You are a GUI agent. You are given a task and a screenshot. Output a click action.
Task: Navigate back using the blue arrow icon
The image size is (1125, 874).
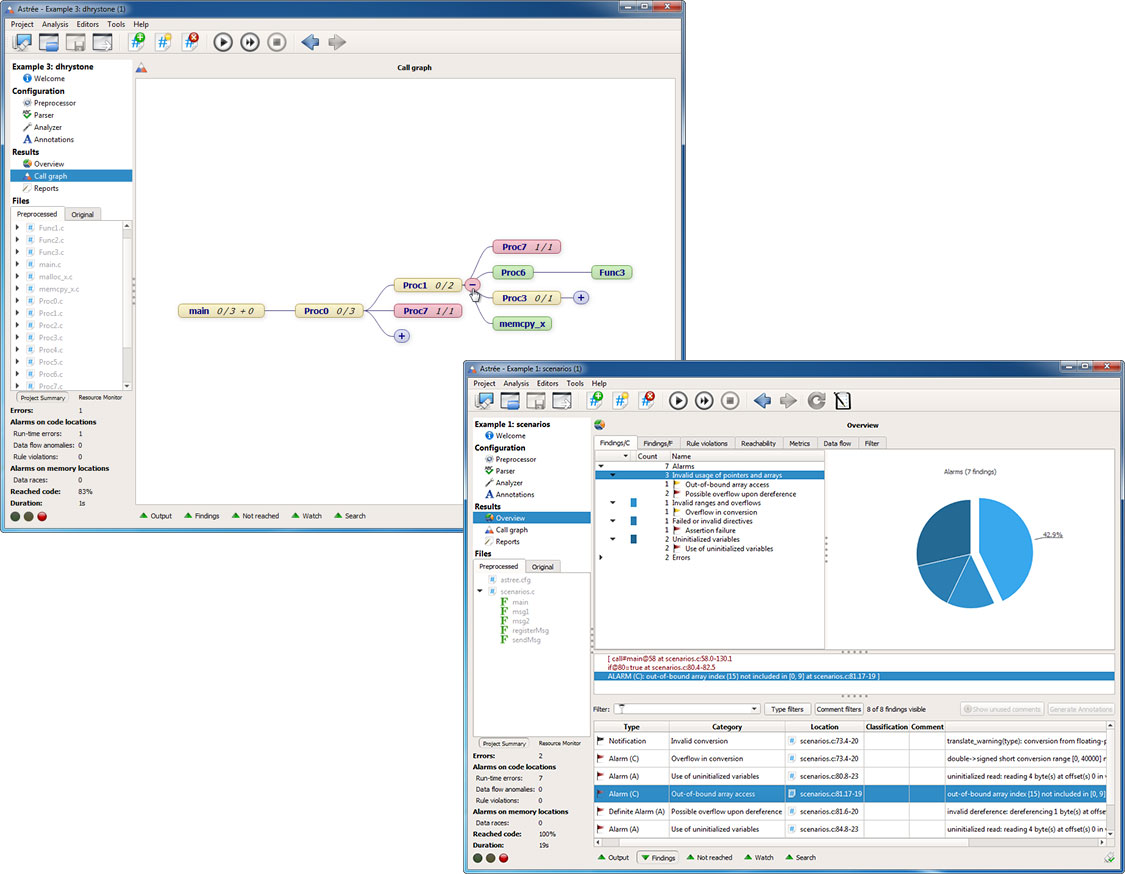coord(311,42)
